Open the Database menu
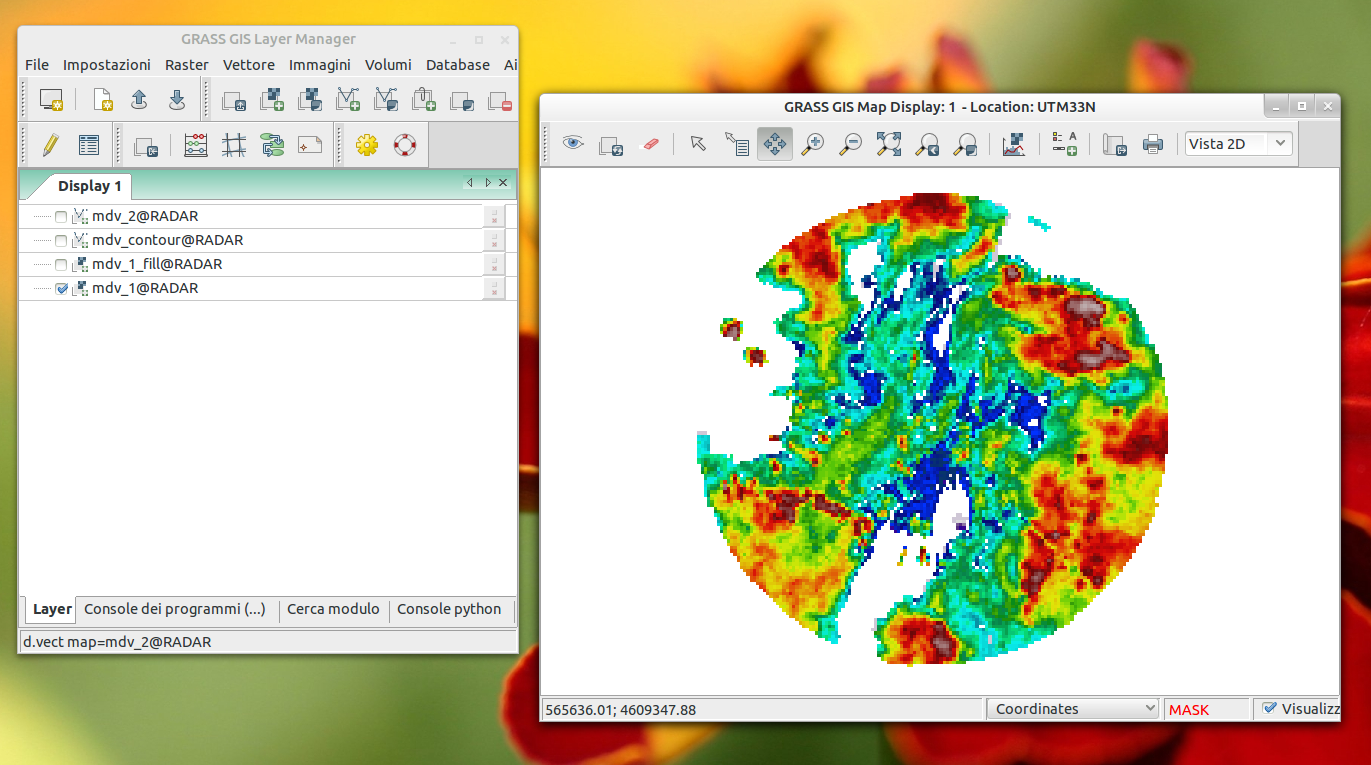Viewport: 1371px width, 765px height. [458, 65]
